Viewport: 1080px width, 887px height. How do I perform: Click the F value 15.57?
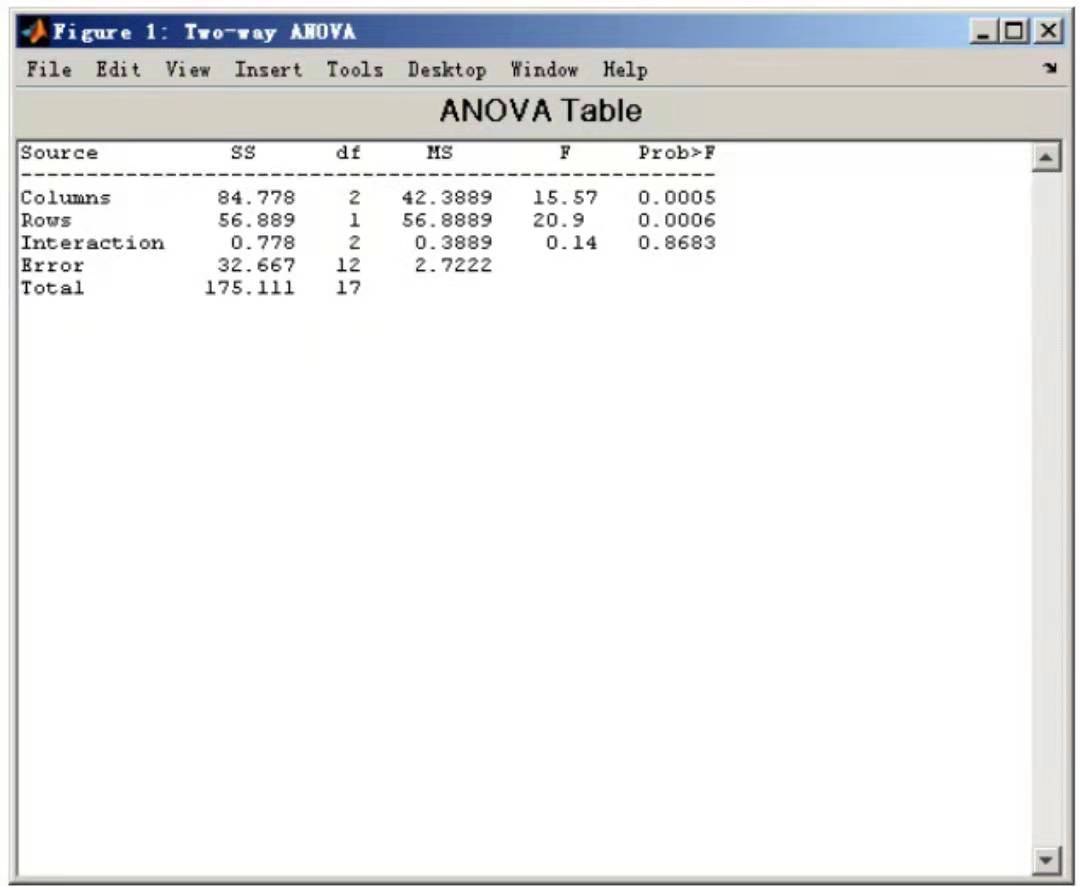tap(565, 198)
